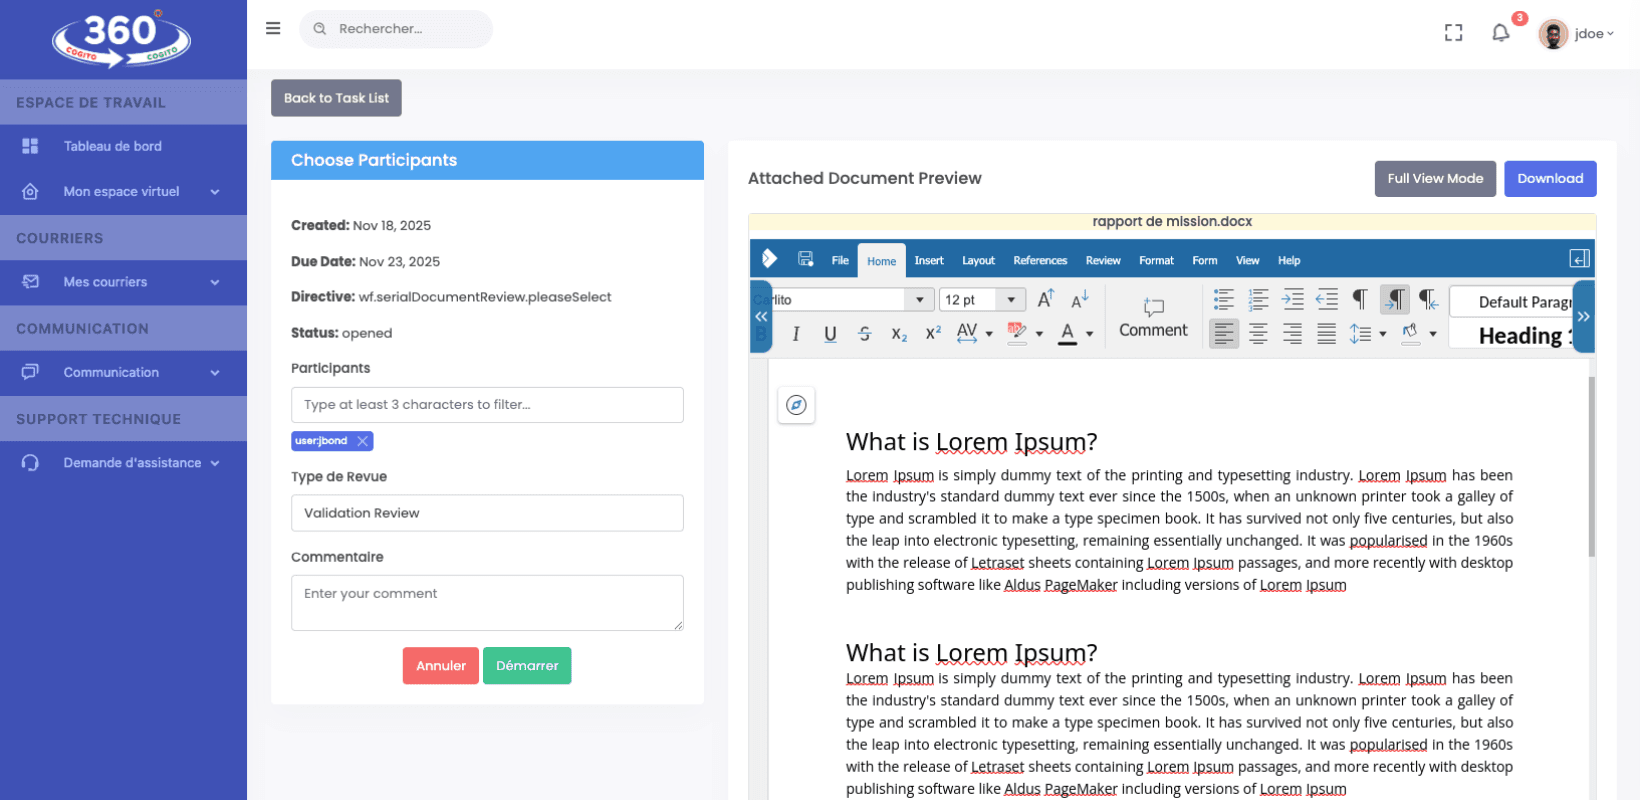Screen dimensions: 1640x800
Task: Toggle the hamburger sidebar menu
Action: pyautogui.click(x=273, y=29)
